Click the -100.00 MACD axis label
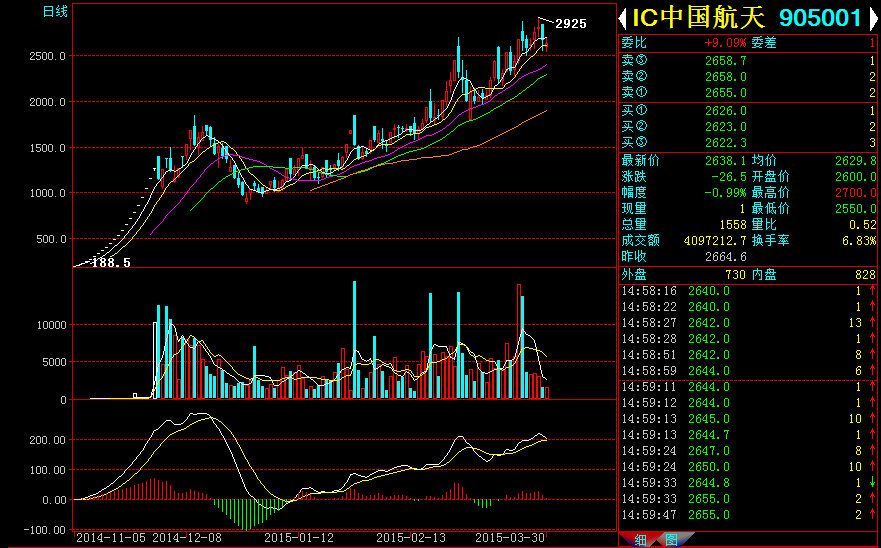The image size is (881, 548). (44, 529)
